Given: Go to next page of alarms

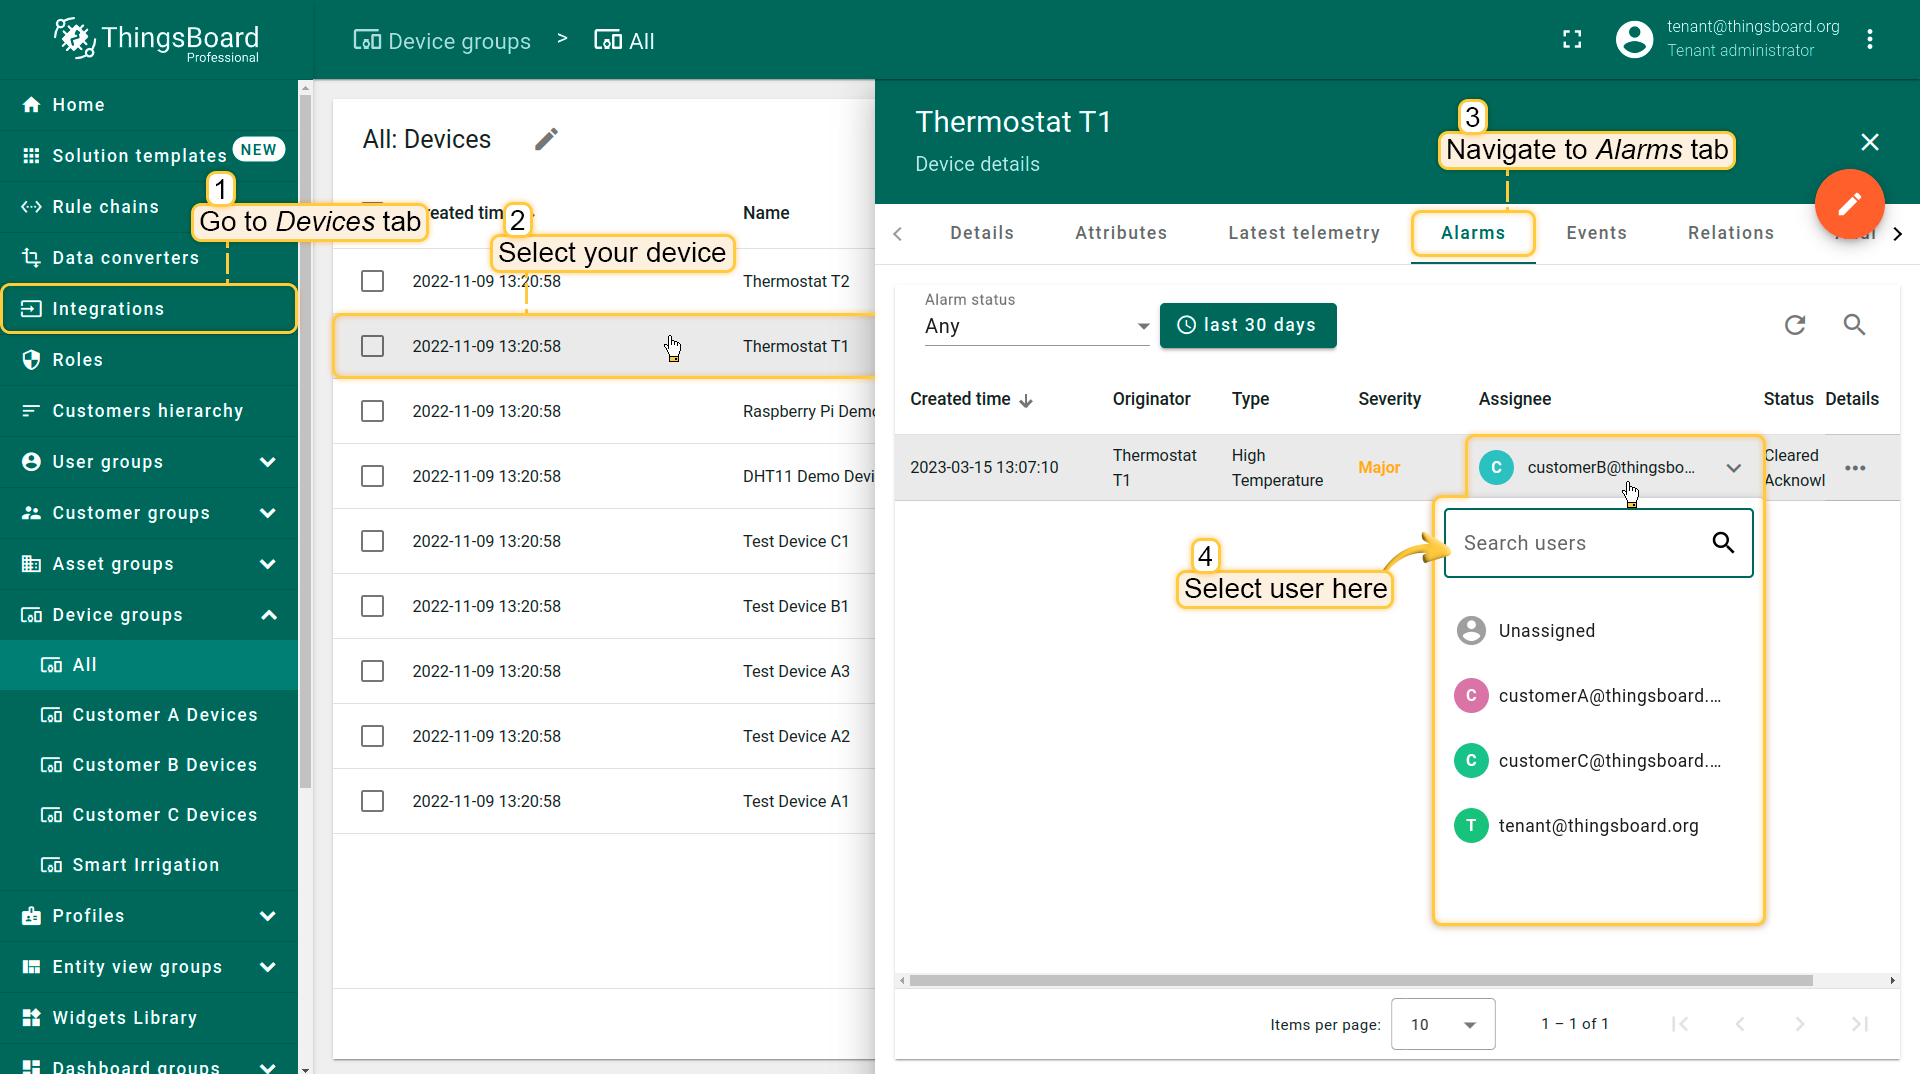Looking at the screenshot, I should 1800,1024.
